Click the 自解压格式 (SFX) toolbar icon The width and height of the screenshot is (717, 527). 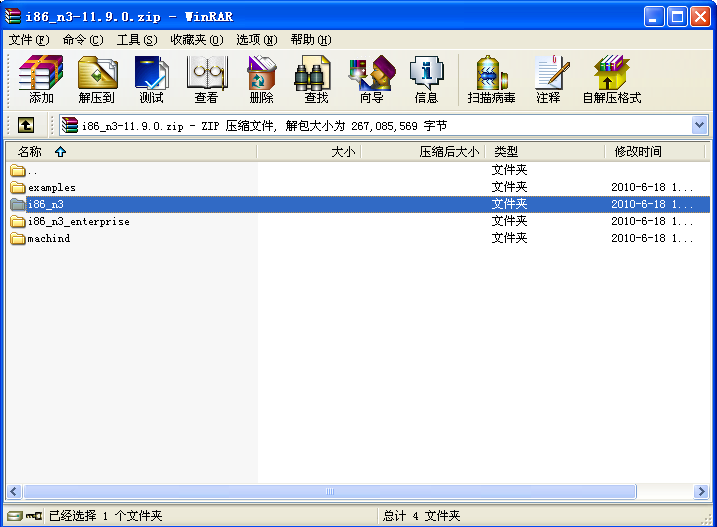click(612, 79)
